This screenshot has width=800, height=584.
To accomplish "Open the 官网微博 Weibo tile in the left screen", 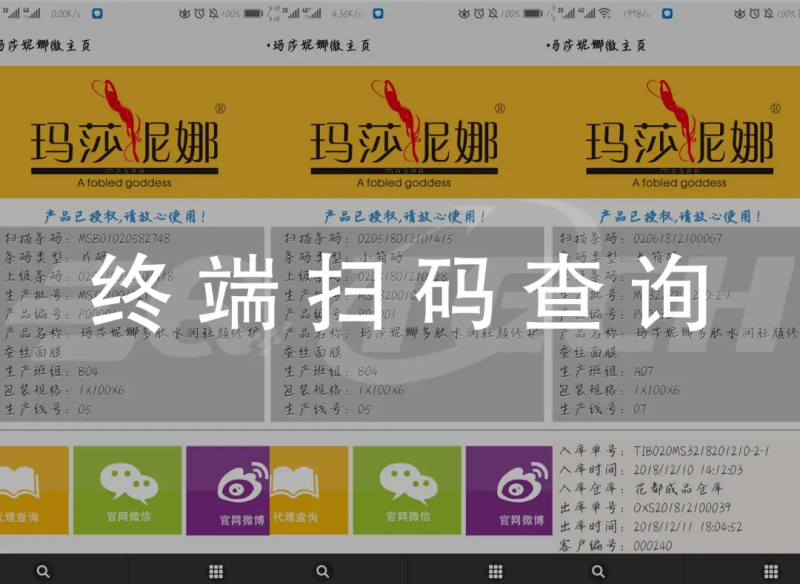I will pyautogui.click(x=228, y=491).
